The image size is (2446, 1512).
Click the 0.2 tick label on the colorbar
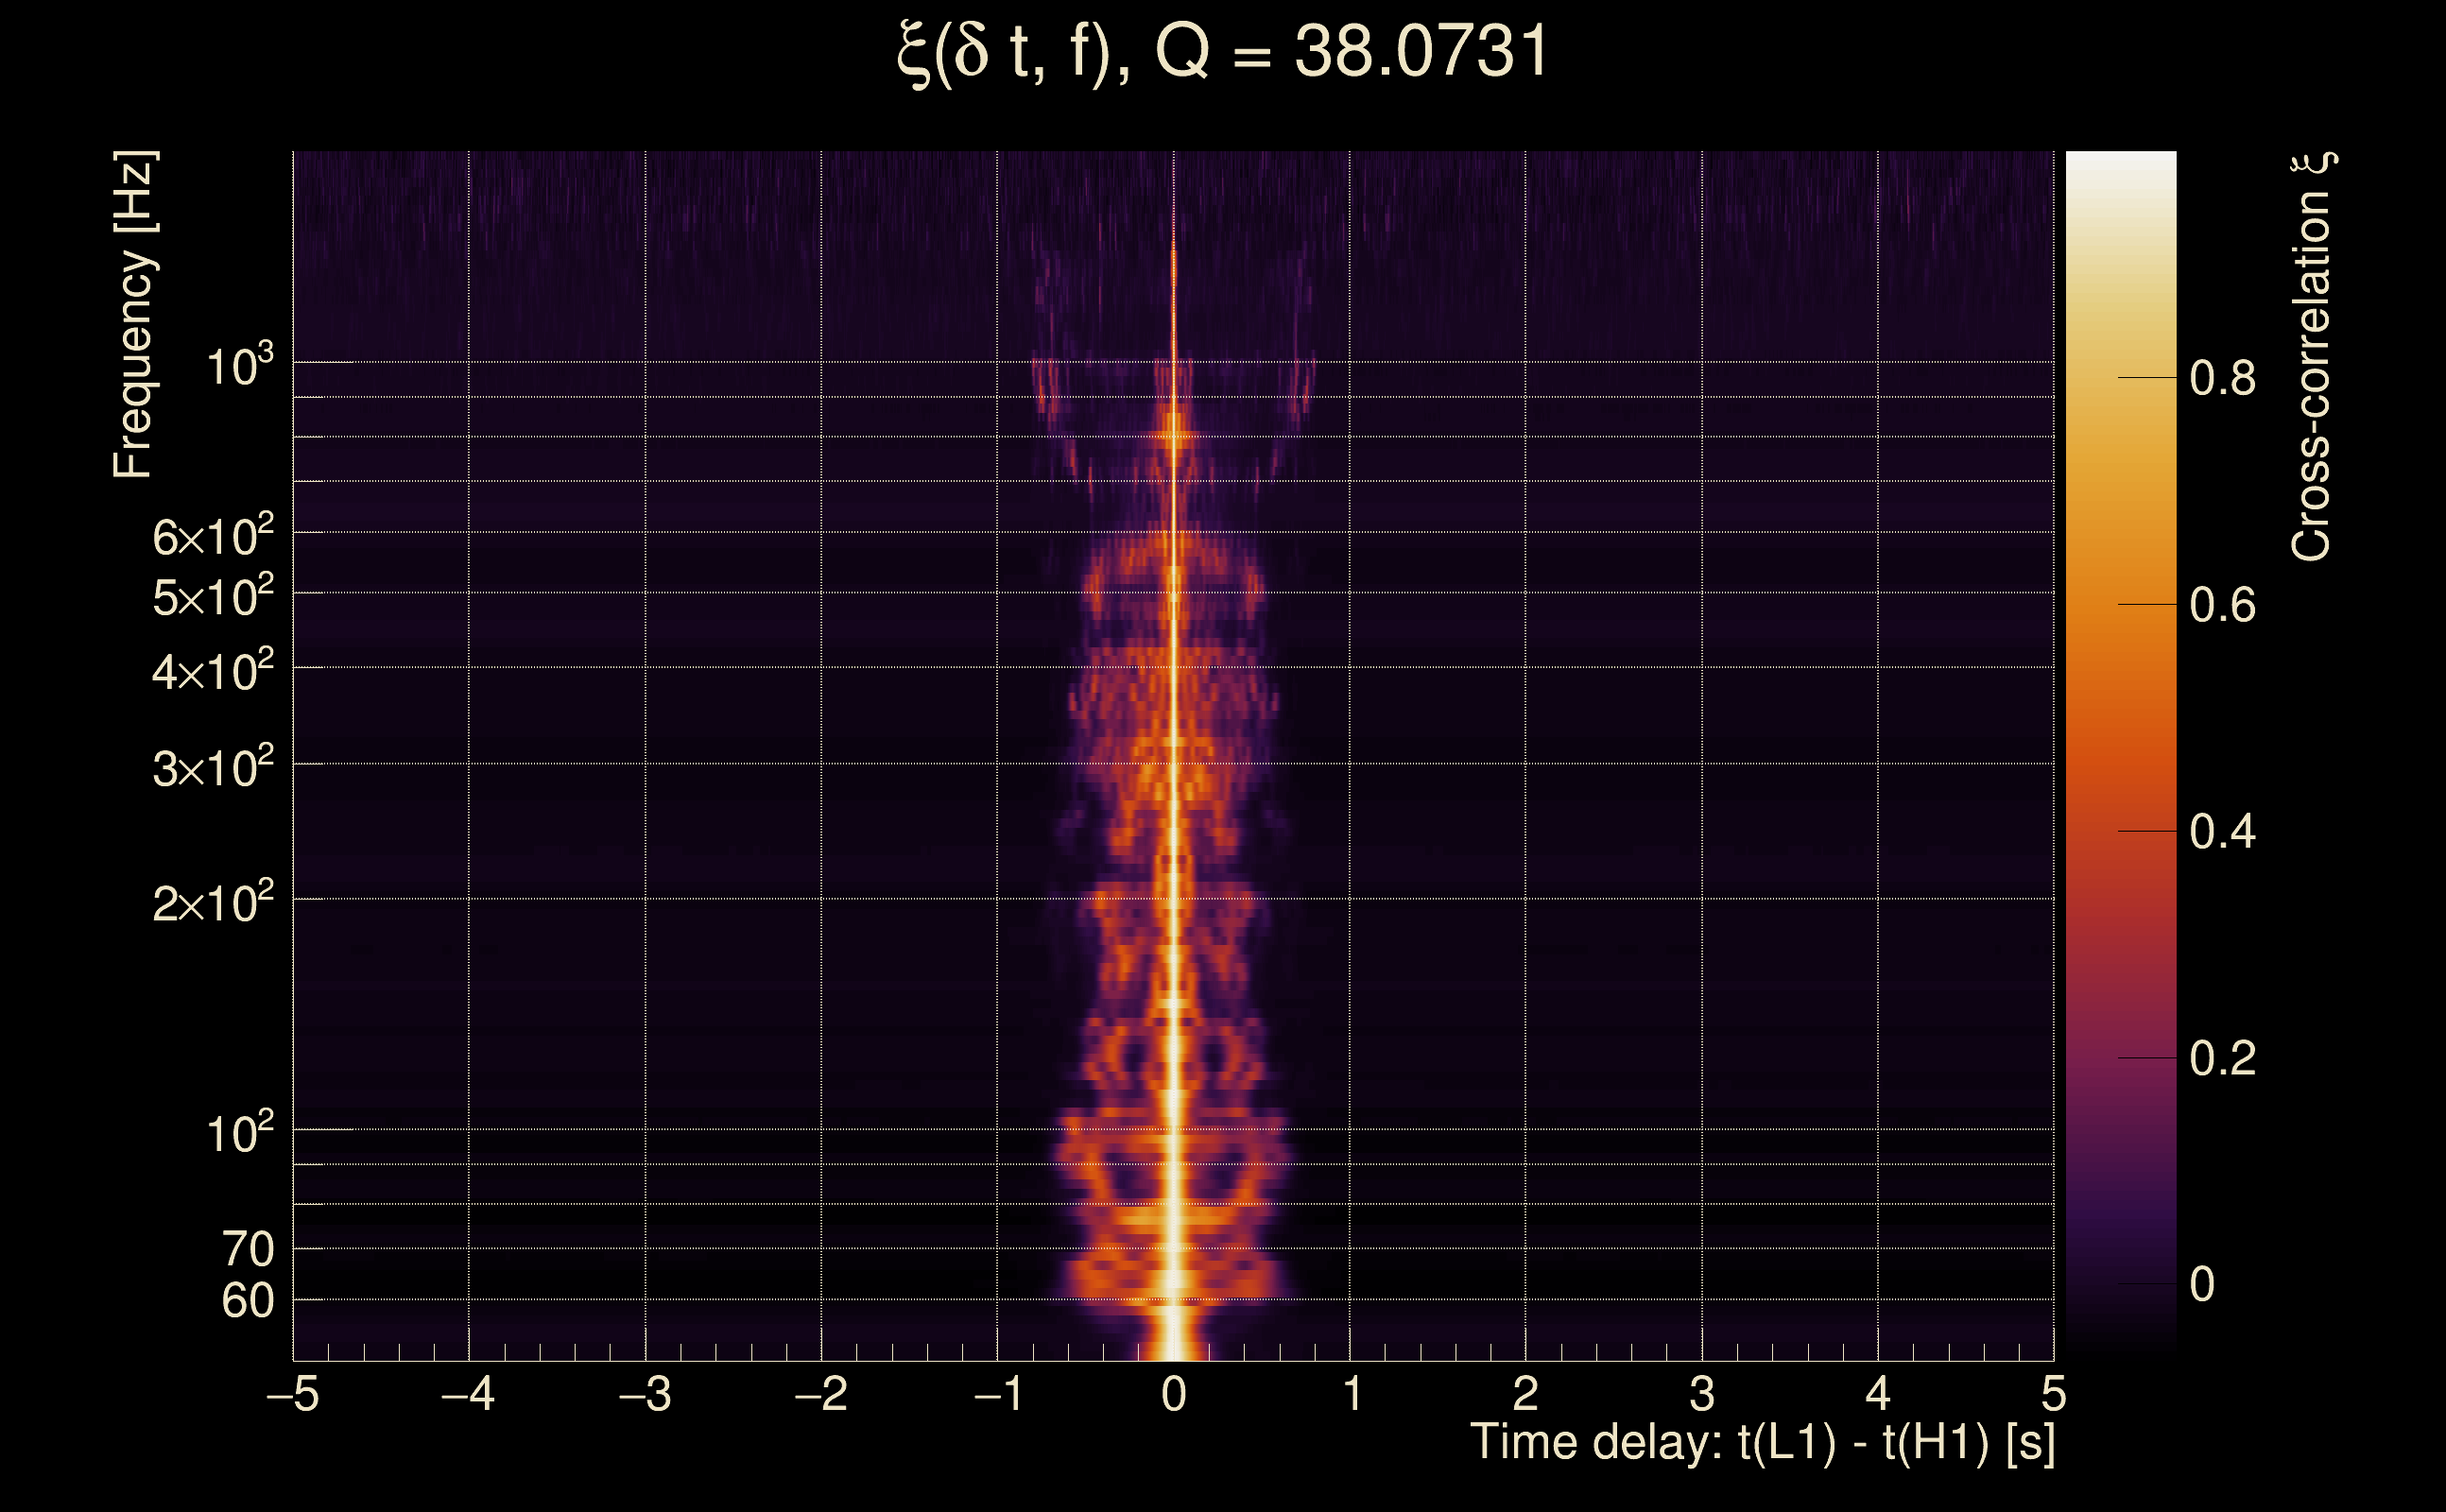point(2222,1058)
